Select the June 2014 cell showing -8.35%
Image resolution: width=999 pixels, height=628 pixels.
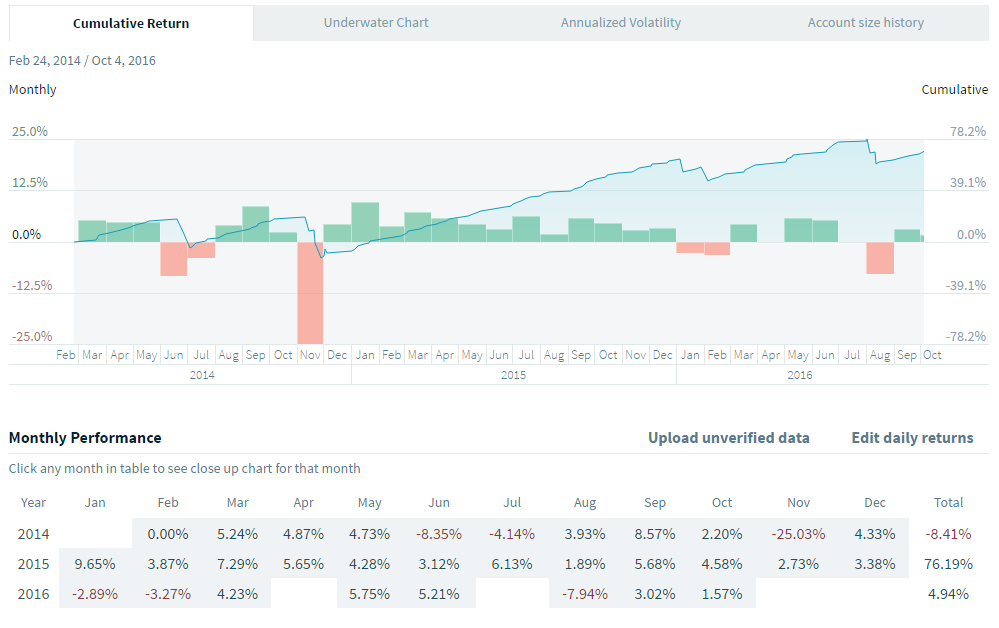point(439,534)
